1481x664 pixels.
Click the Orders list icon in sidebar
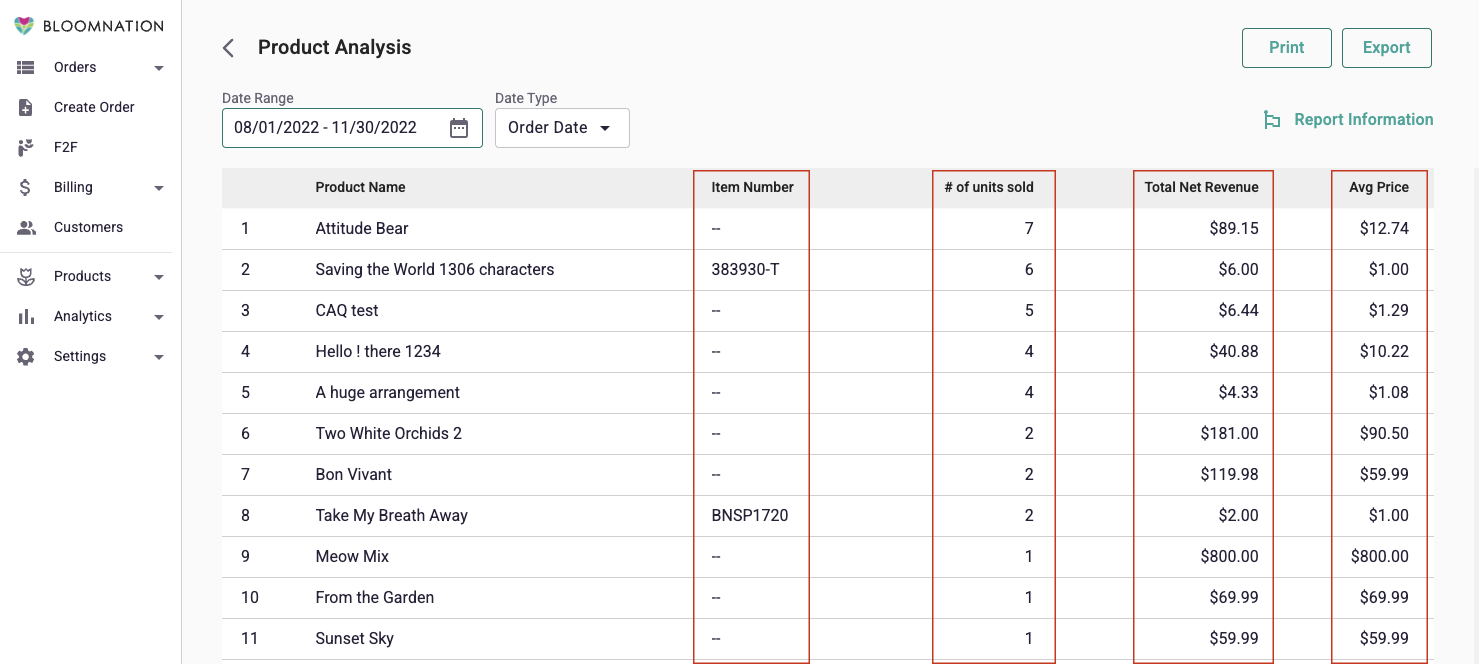[x=26, y=67]
